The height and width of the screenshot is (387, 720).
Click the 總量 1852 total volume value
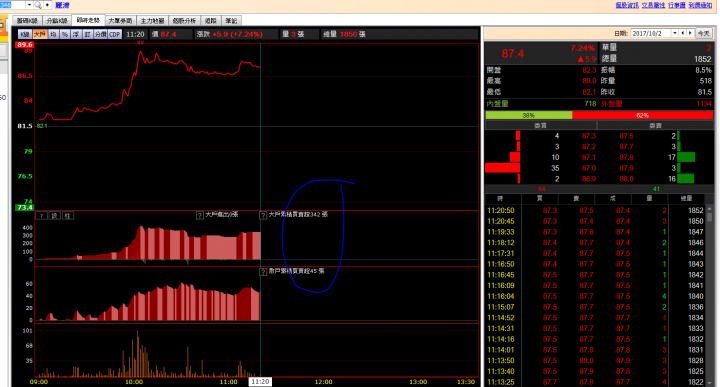tap(703, 59)
